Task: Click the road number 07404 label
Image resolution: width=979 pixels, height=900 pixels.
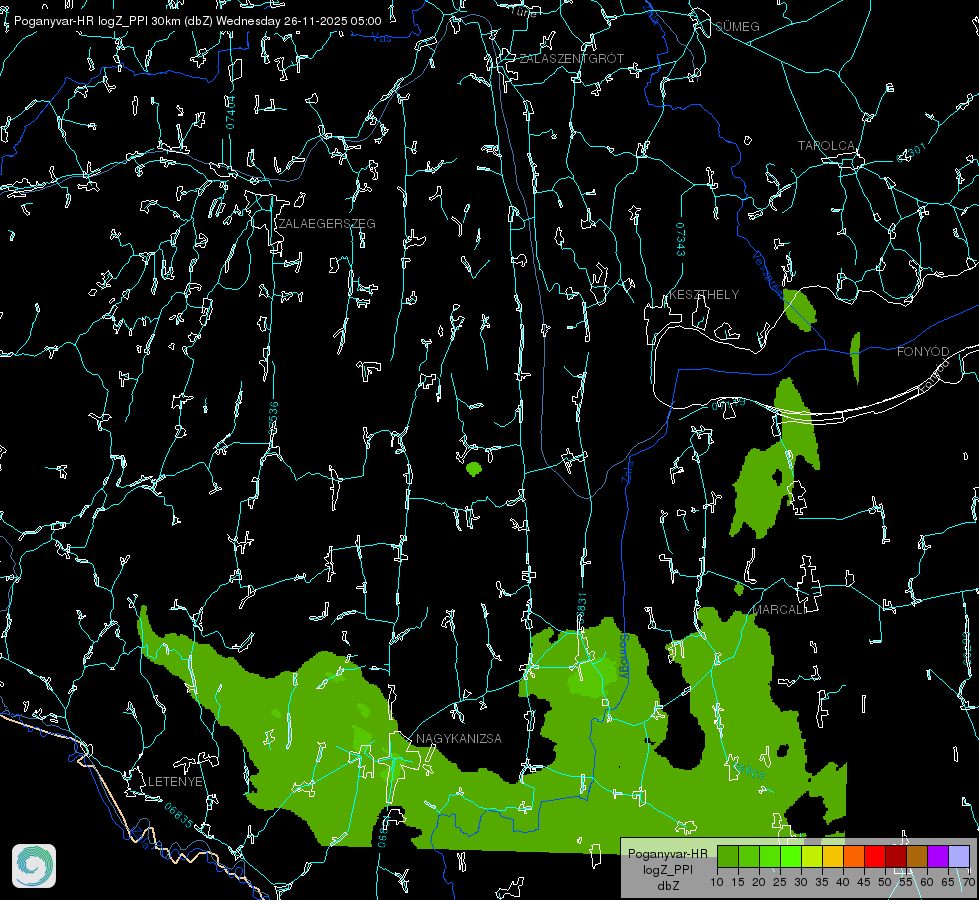Action: coord(230,113)
